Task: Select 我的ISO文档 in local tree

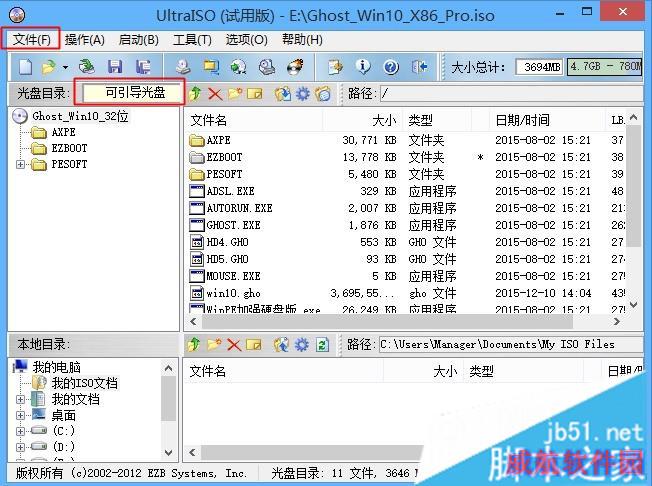Action: pyautogui.click(x=84, y=383)
